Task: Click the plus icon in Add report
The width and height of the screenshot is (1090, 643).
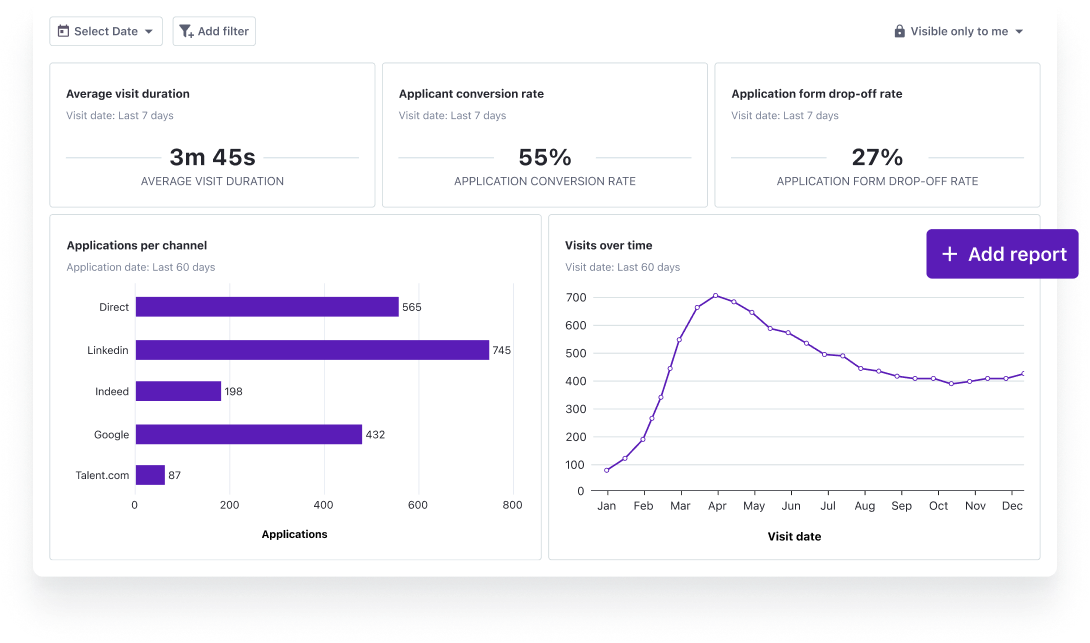Action: 950,254
